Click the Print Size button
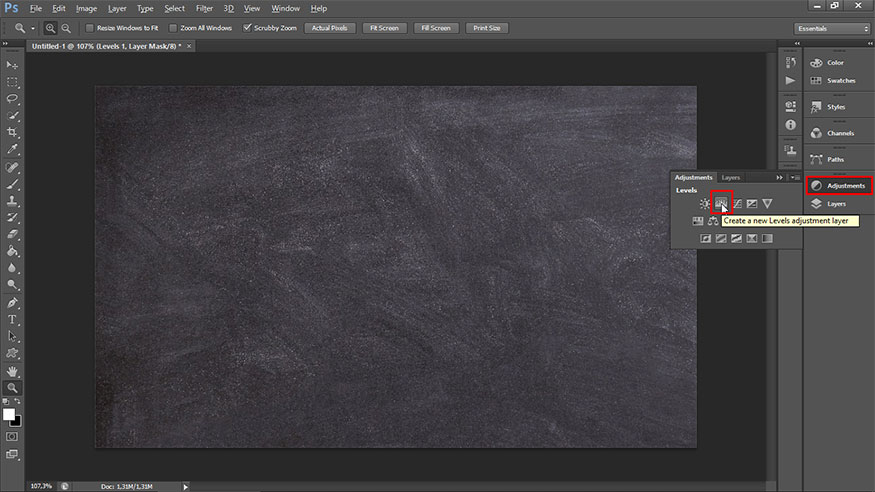Viewport: 875px width, 492px height. (x=487, y=28)
